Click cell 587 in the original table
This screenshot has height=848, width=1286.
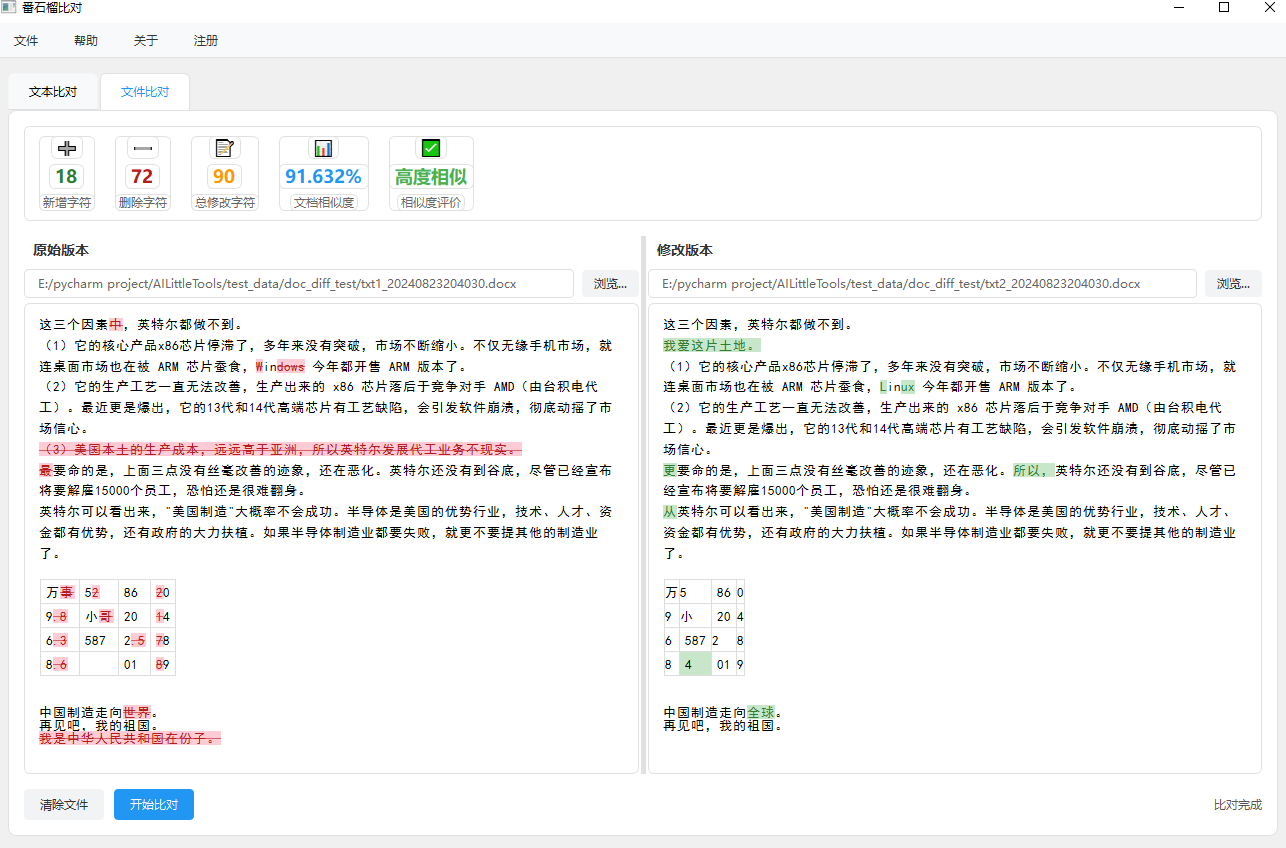(x=98, y=640)
